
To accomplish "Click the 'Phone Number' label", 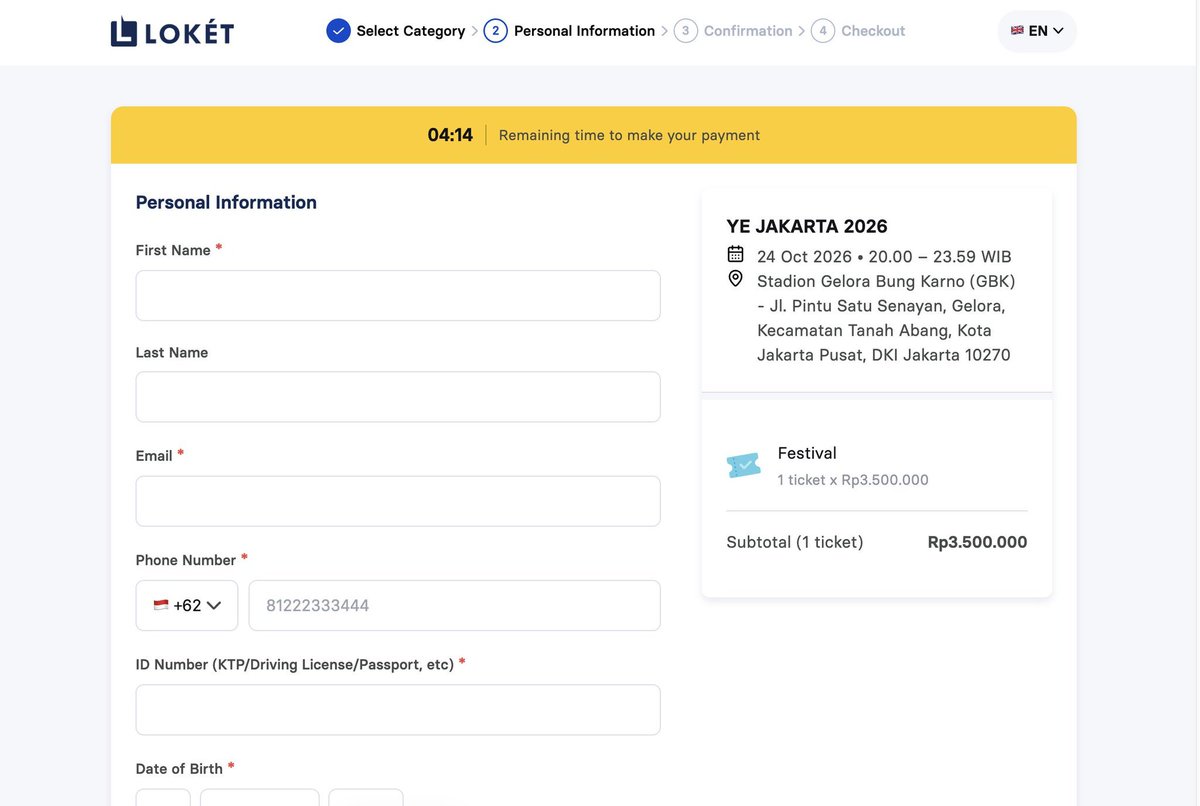I will 186,560.
